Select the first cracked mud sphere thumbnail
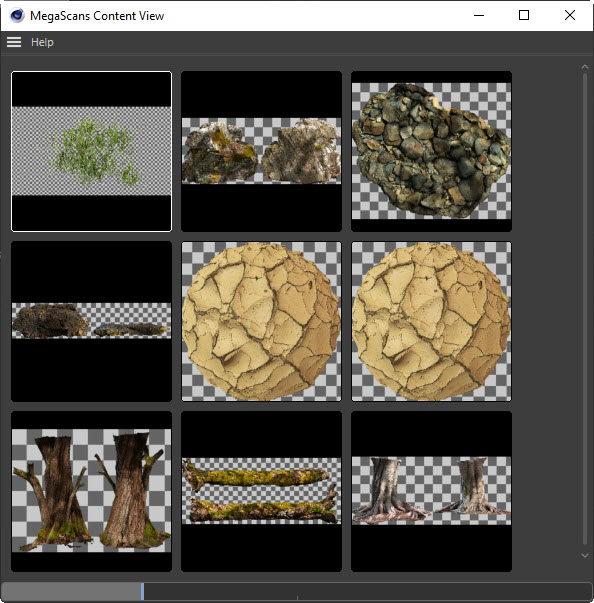Viewport: 594px width, 603px height. click(261, 321)
